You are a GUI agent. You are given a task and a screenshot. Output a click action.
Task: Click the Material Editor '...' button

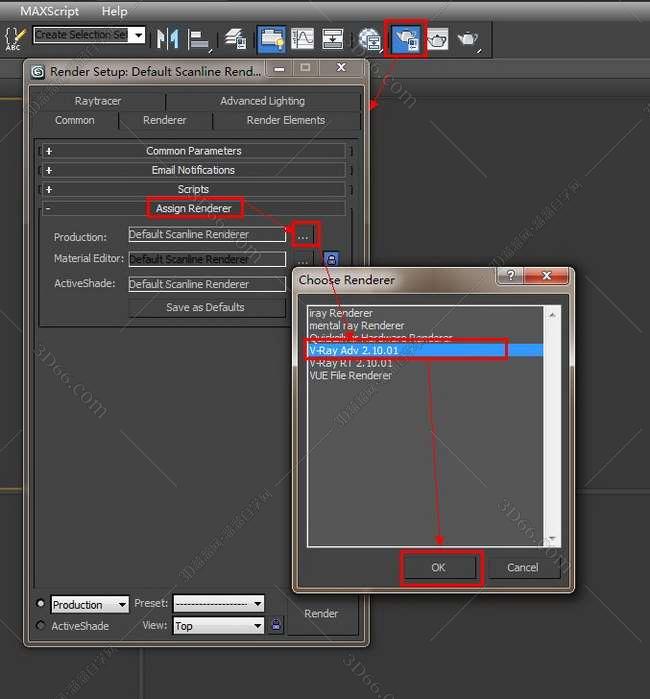[304, 259]
